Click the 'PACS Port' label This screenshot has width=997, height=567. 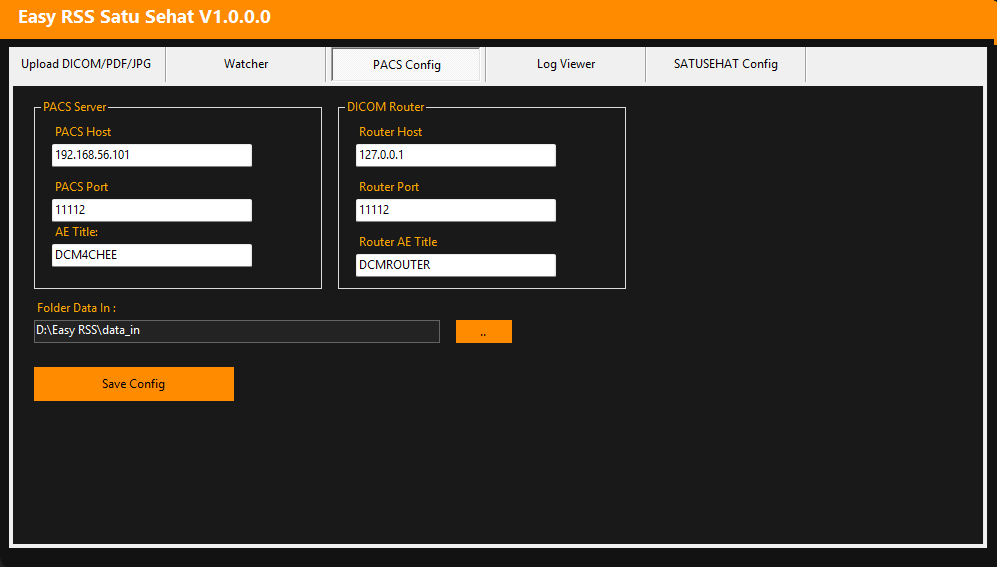81,187
